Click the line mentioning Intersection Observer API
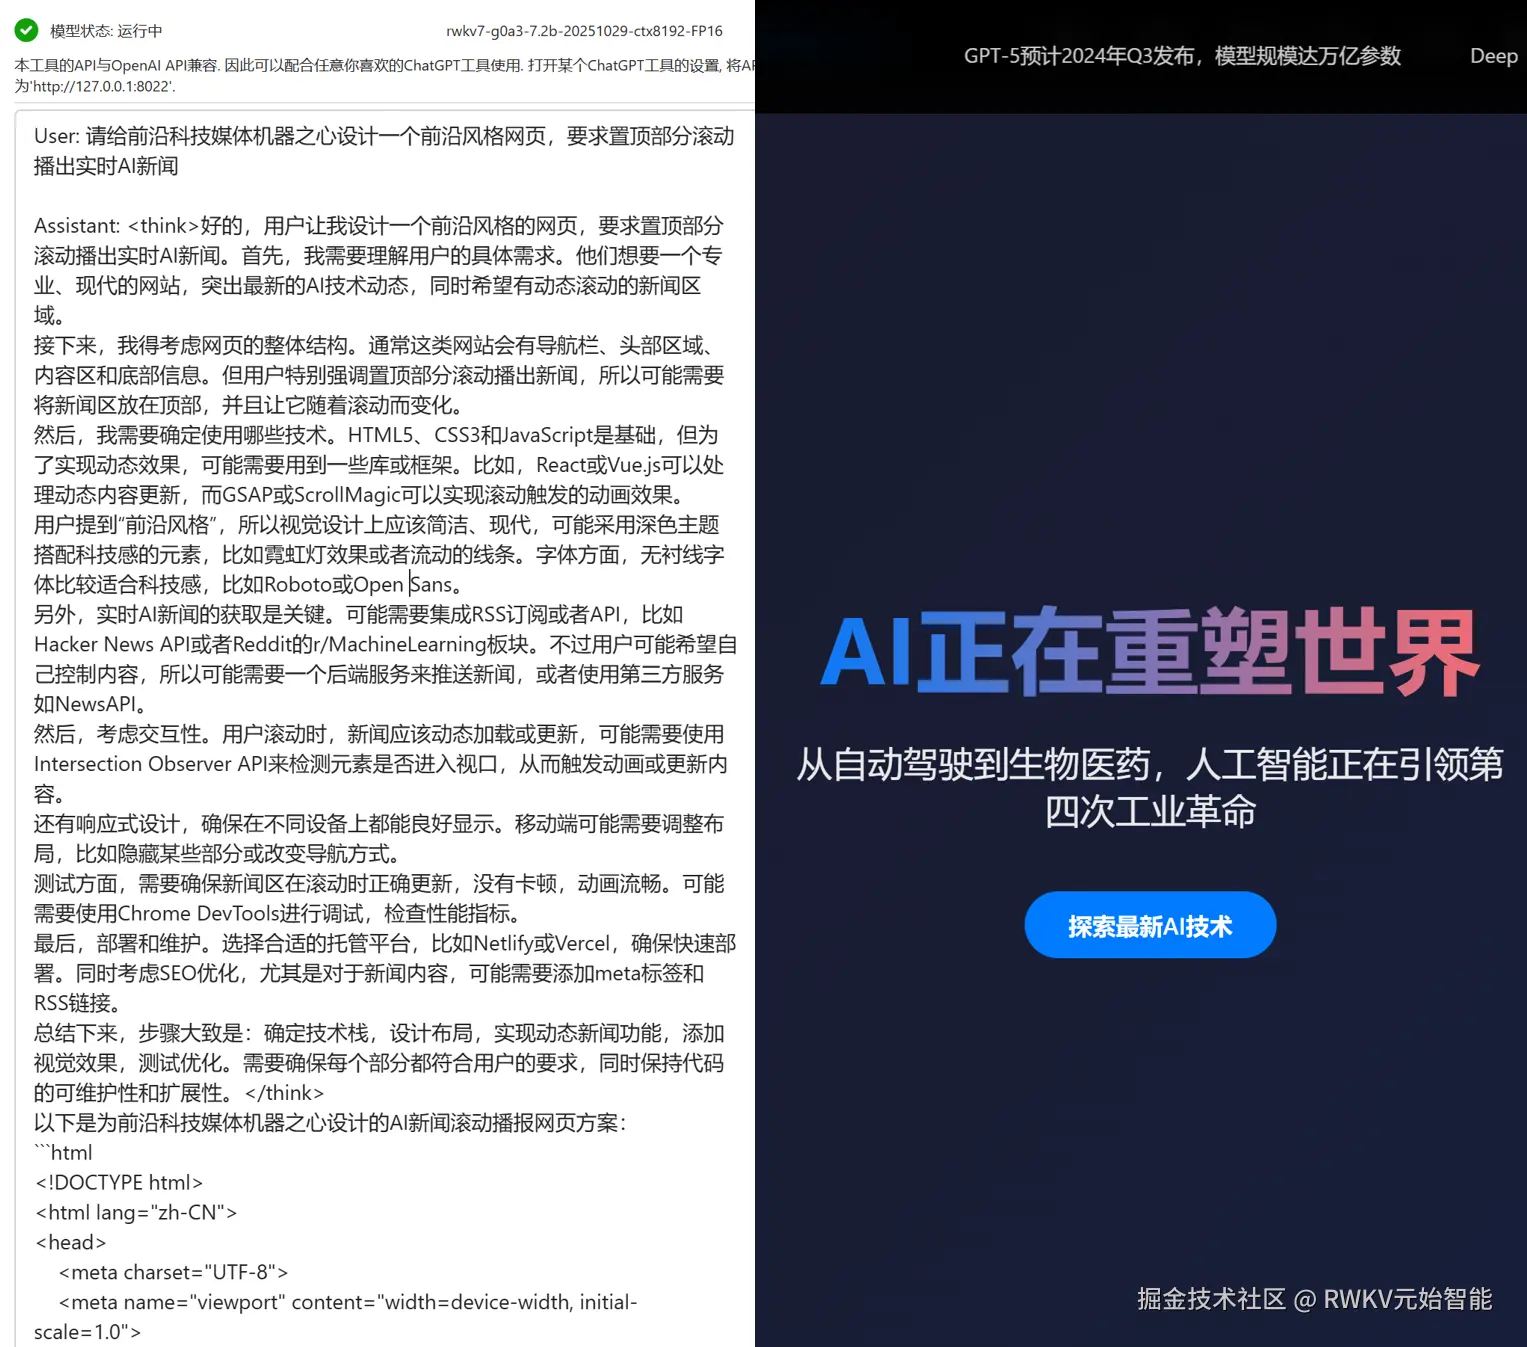 click(x=381, y=764)
